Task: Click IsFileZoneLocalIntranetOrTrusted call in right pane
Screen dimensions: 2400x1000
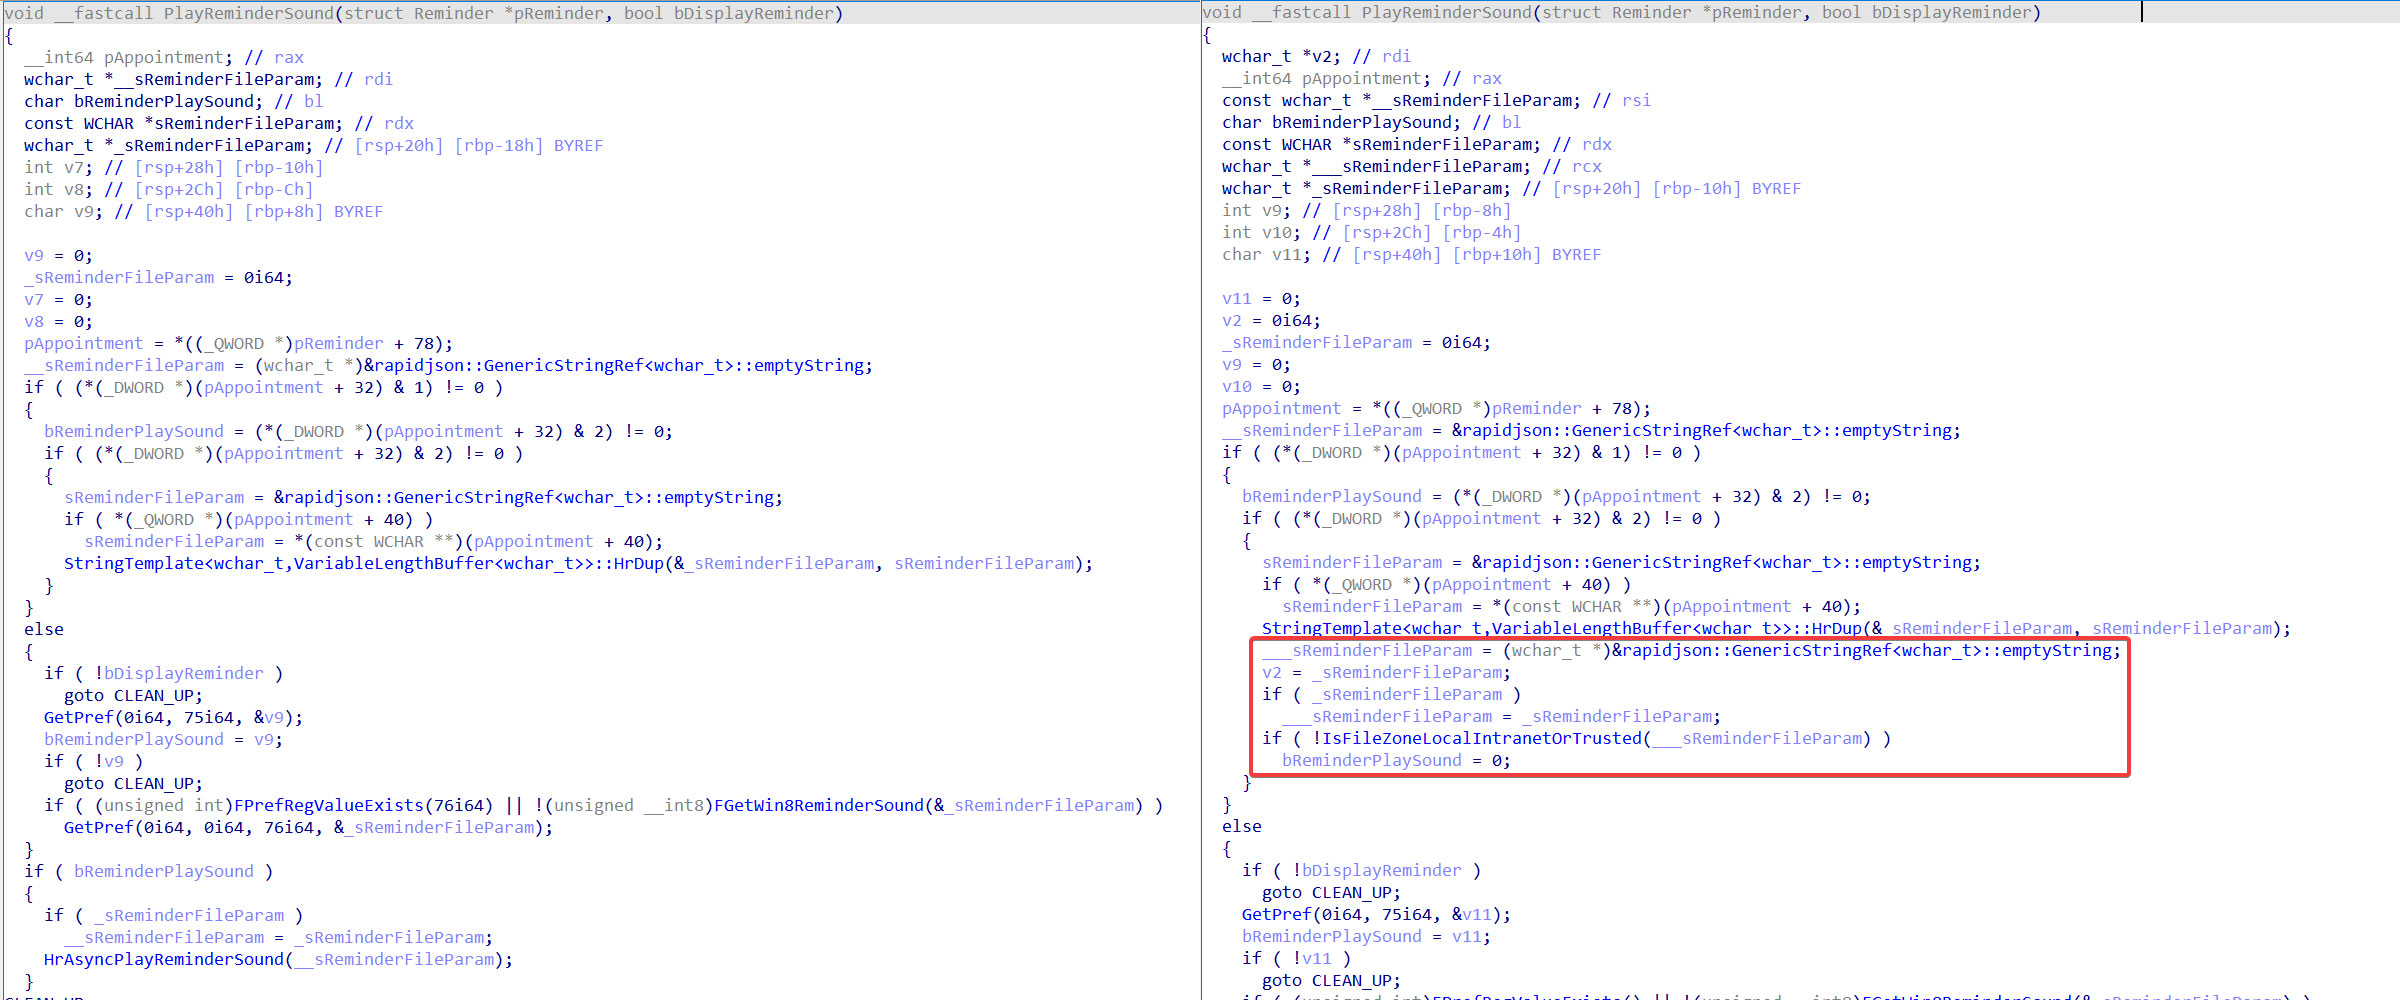Action: 1478,739
